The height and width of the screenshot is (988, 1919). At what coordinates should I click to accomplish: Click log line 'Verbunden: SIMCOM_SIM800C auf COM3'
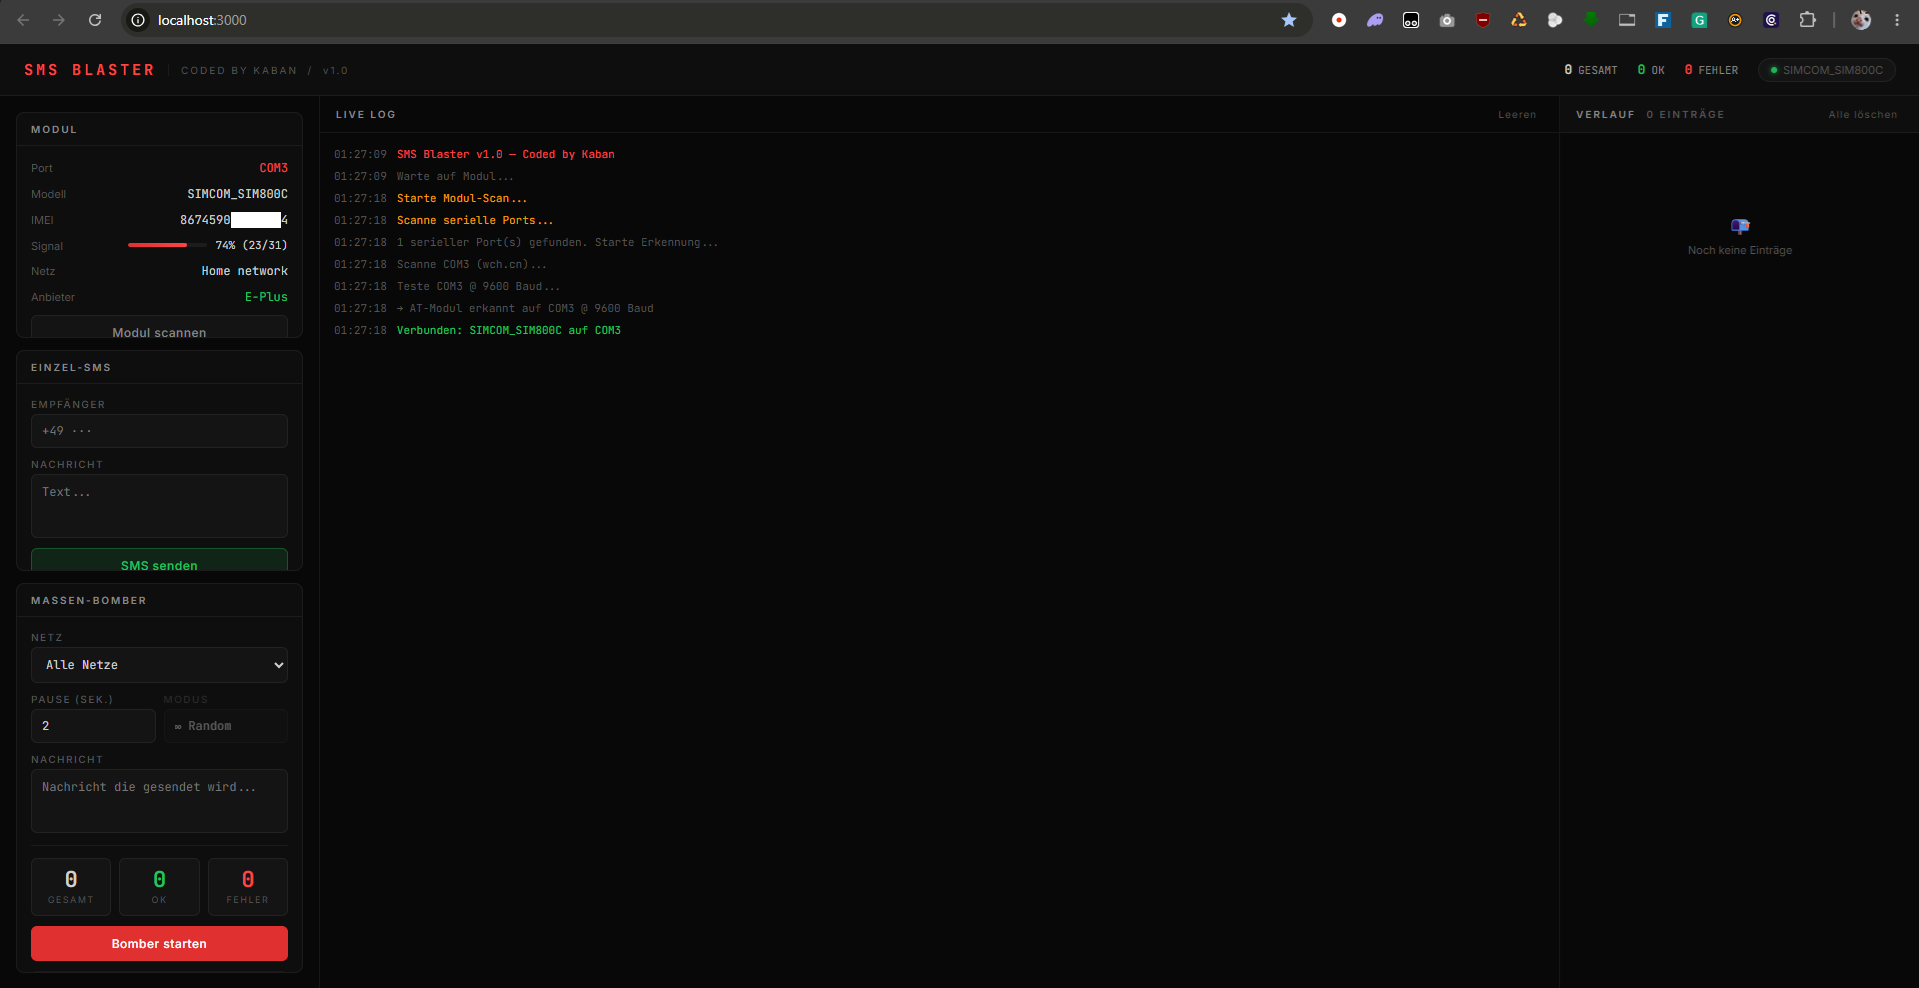(x=508, y=330)
